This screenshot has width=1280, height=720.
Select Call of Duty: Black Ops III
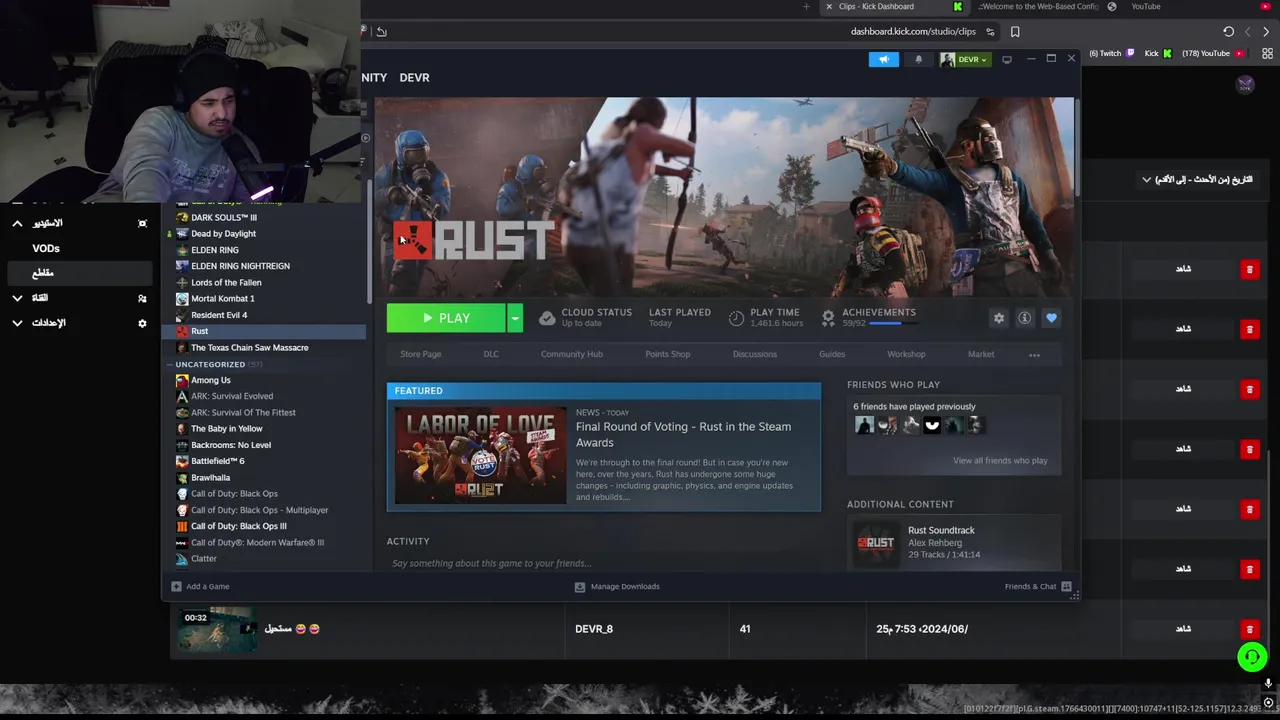click(x=238, y=526)
